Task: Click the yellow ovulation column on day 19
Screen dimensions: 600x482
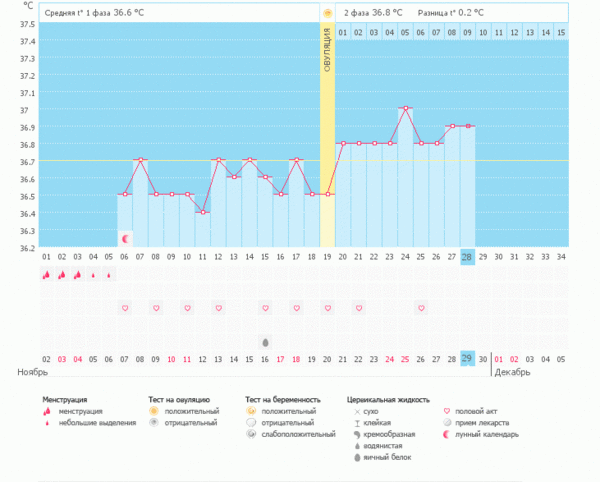Action: [327, 150]
